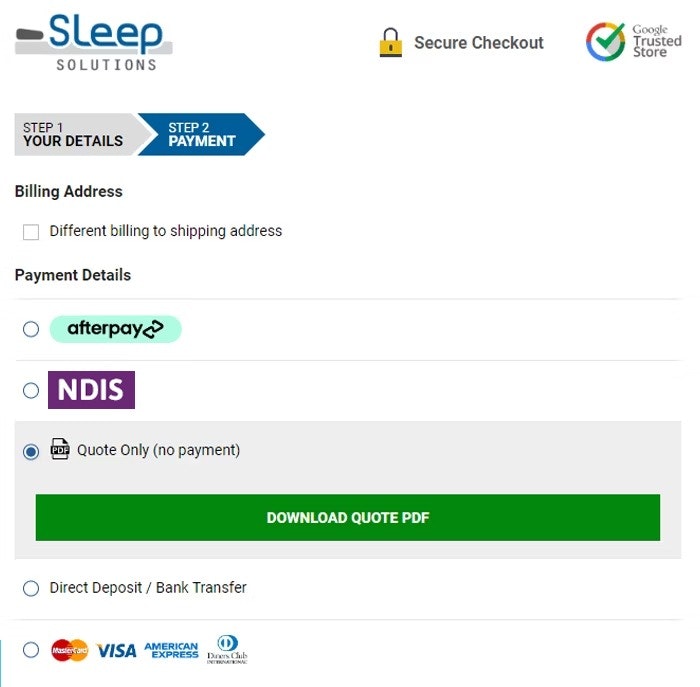
Task: Click the Sleep Solutions logo
Action: pyautogui.click(x=94, y=42)
